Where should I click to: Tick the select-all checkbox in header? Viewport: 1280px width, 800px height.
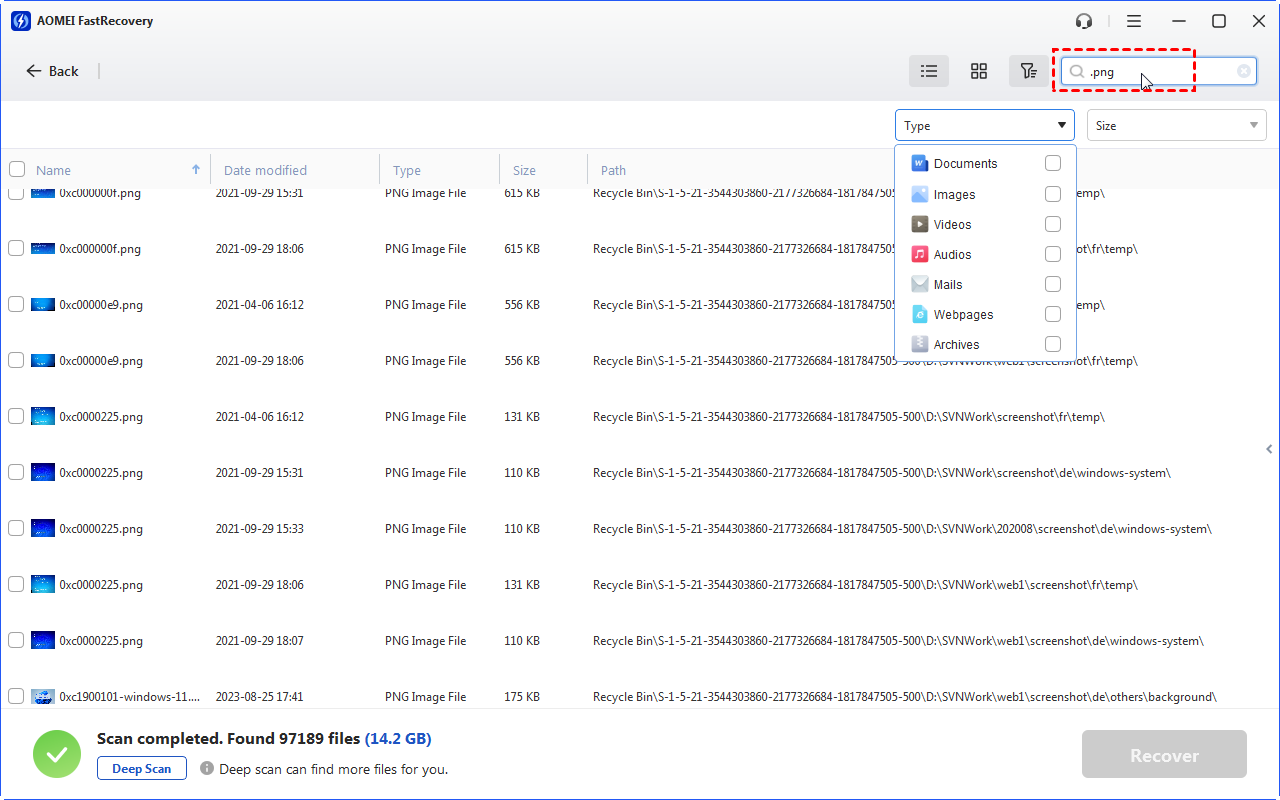pos(17,170)
